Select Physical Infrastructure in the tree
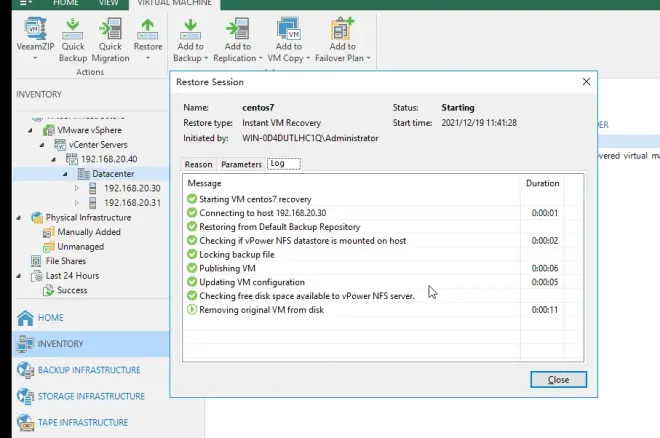The height and width of the screenshot is (438, 660). [88, 218]
